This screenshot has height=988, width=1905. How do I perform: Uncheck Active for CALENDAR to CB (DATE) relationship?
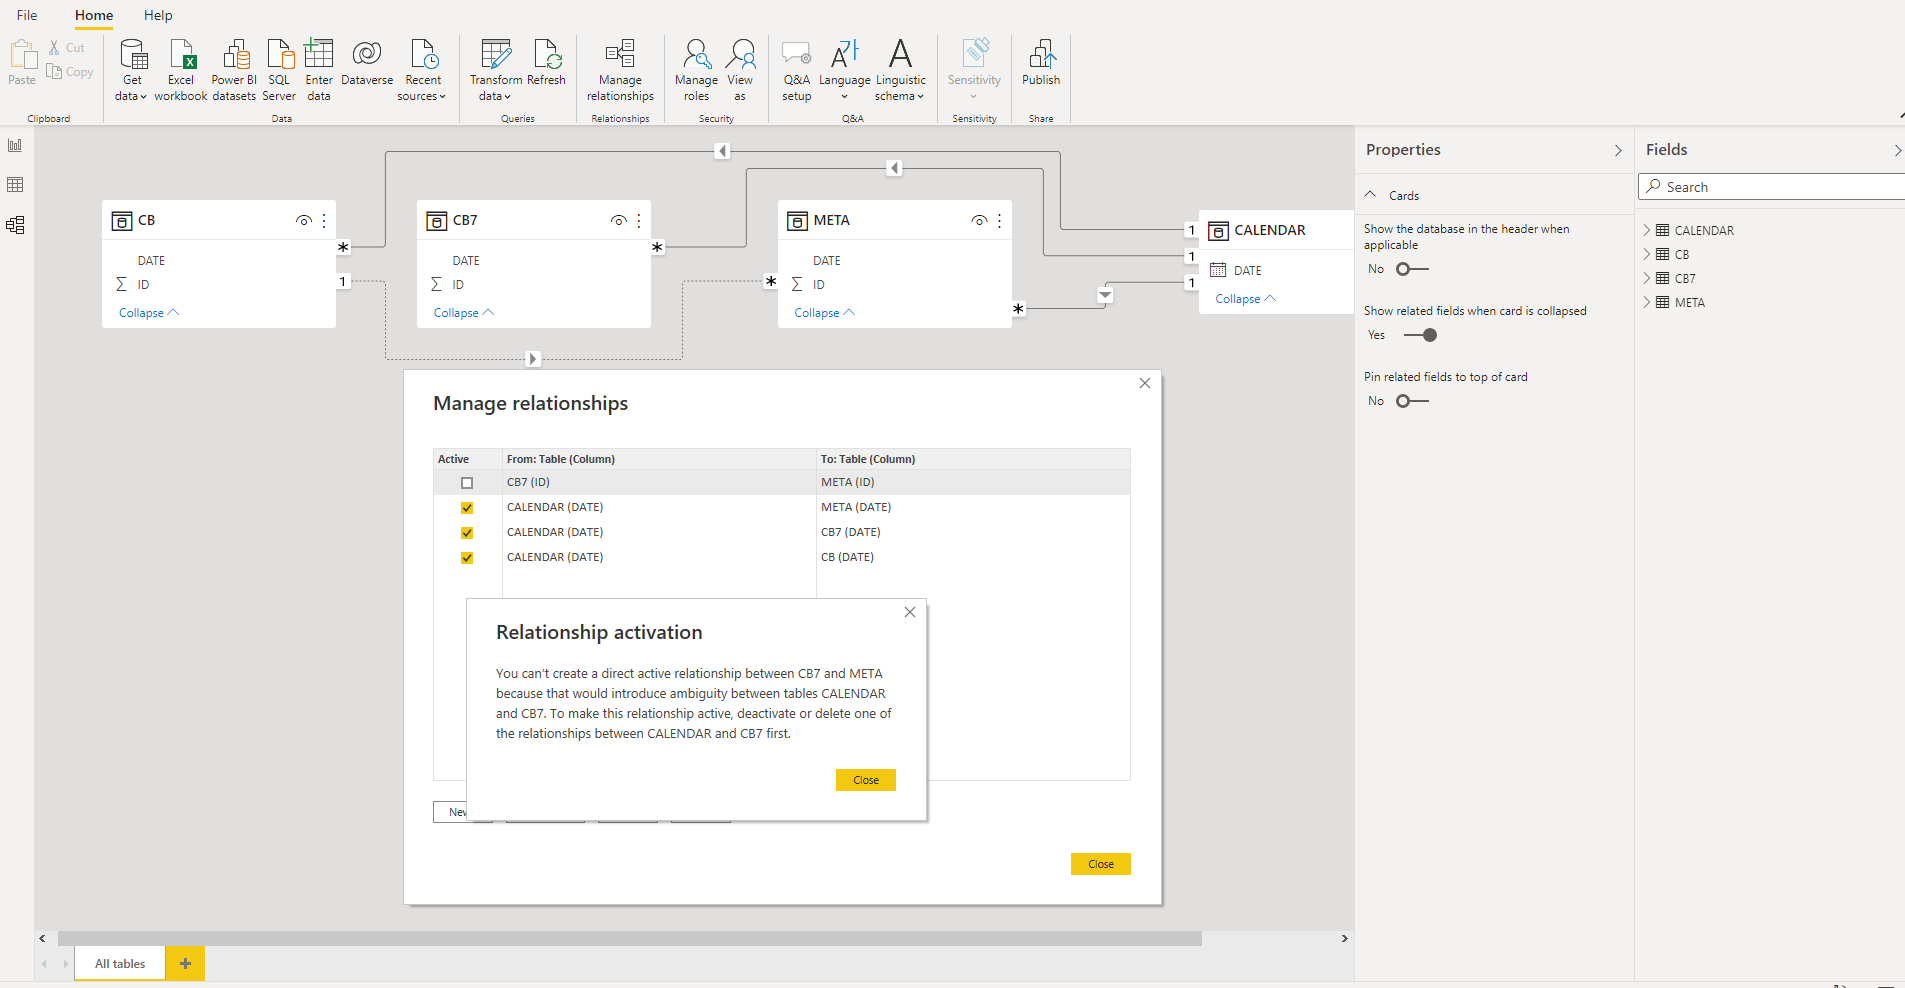[x=467, y=558]
